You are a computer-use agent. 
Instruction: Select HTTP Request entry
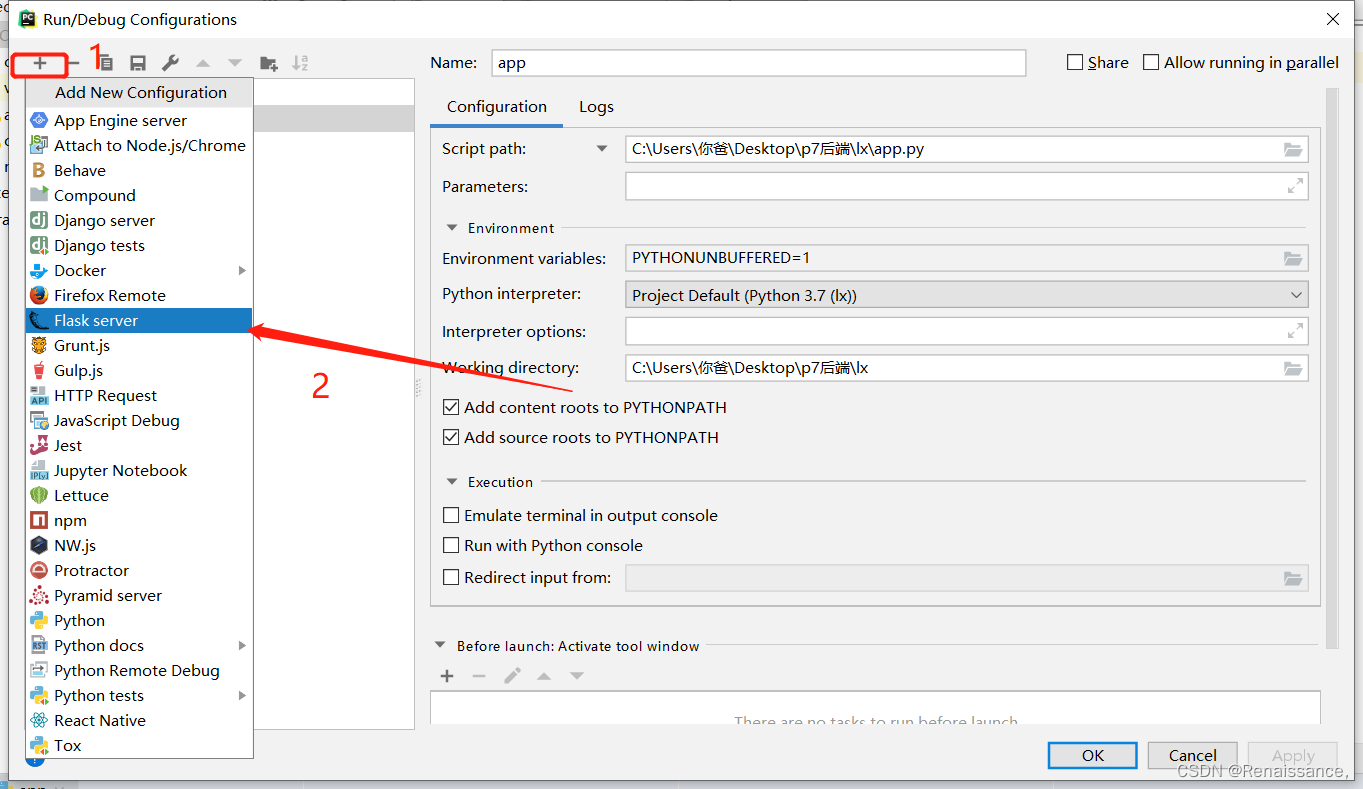(x=139, y=395)
